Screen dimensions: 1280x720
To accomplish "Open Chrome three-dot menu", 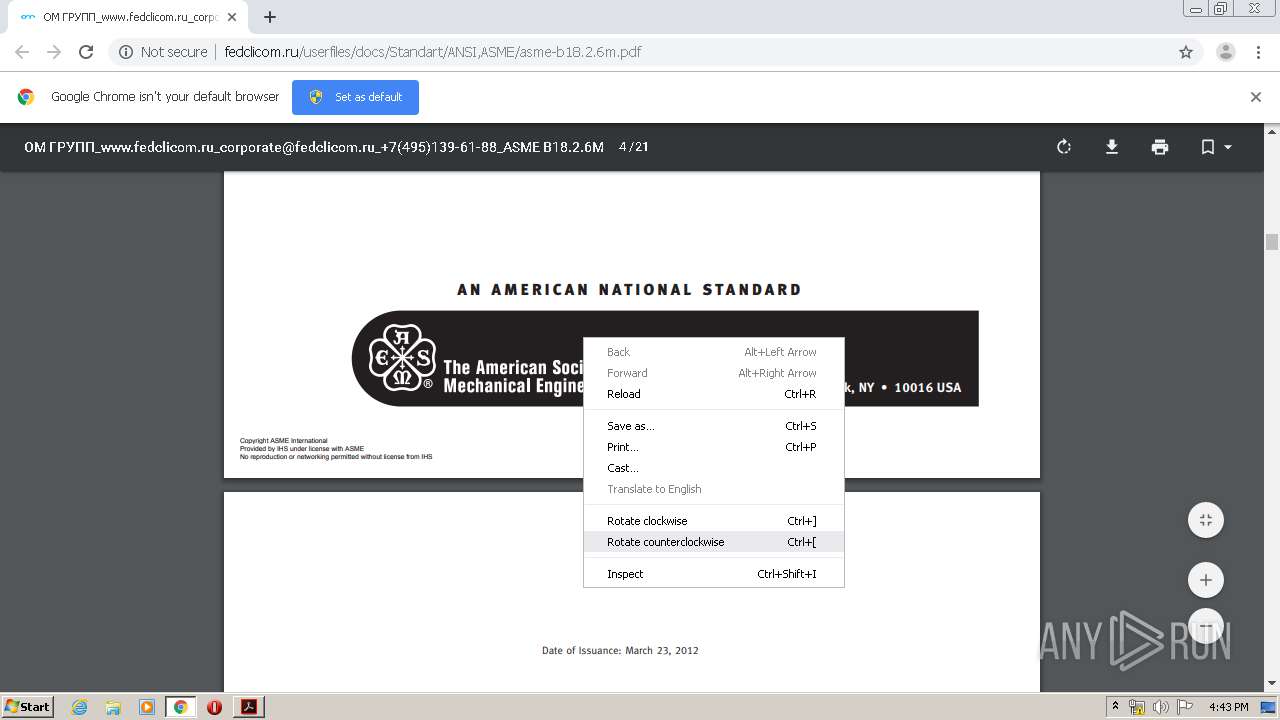I will tap(1258, 52).
